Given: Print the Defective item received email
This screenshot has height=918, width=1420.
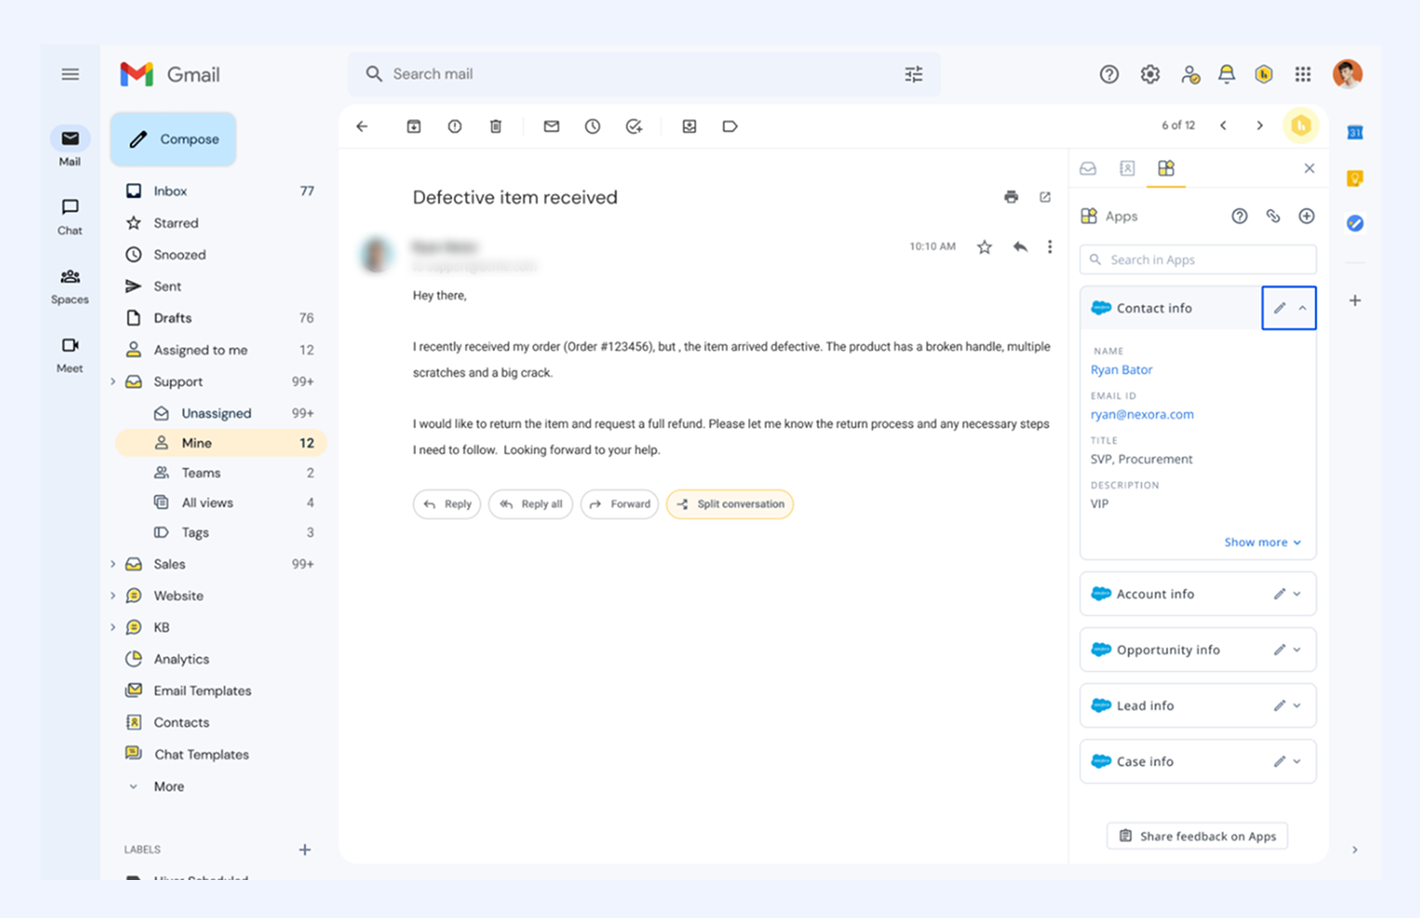Looking at the screenshot, I should 1011,197.
